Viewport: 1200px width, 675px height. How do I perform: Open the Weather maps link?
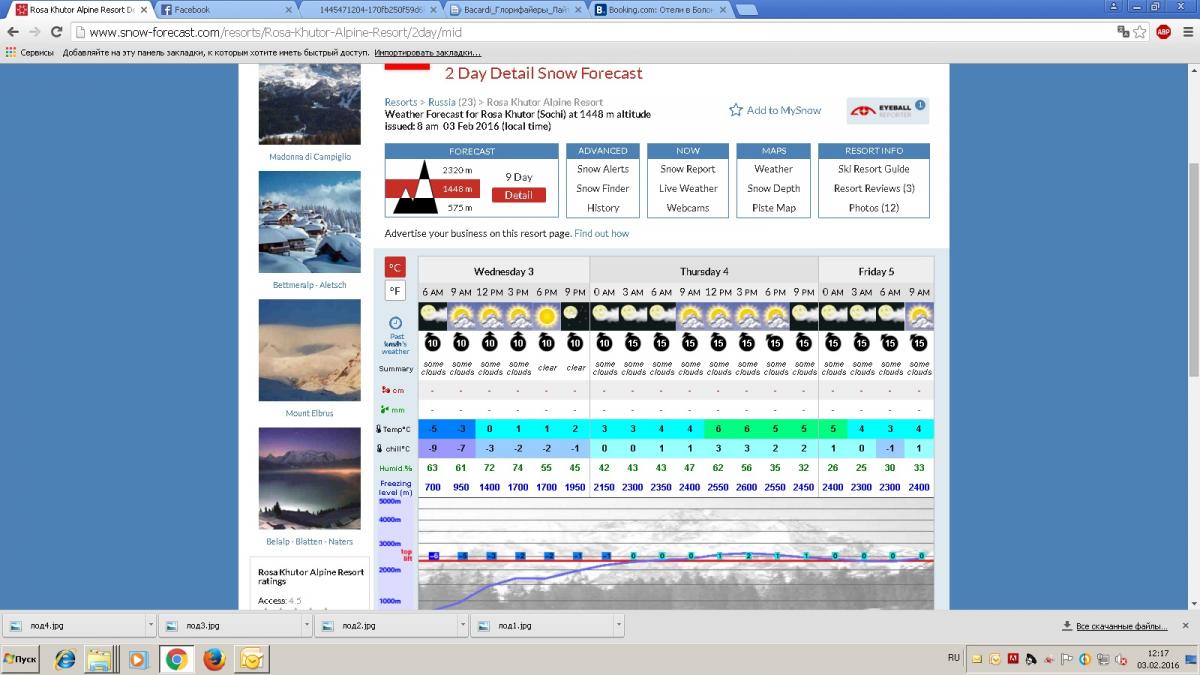(773, 169)
